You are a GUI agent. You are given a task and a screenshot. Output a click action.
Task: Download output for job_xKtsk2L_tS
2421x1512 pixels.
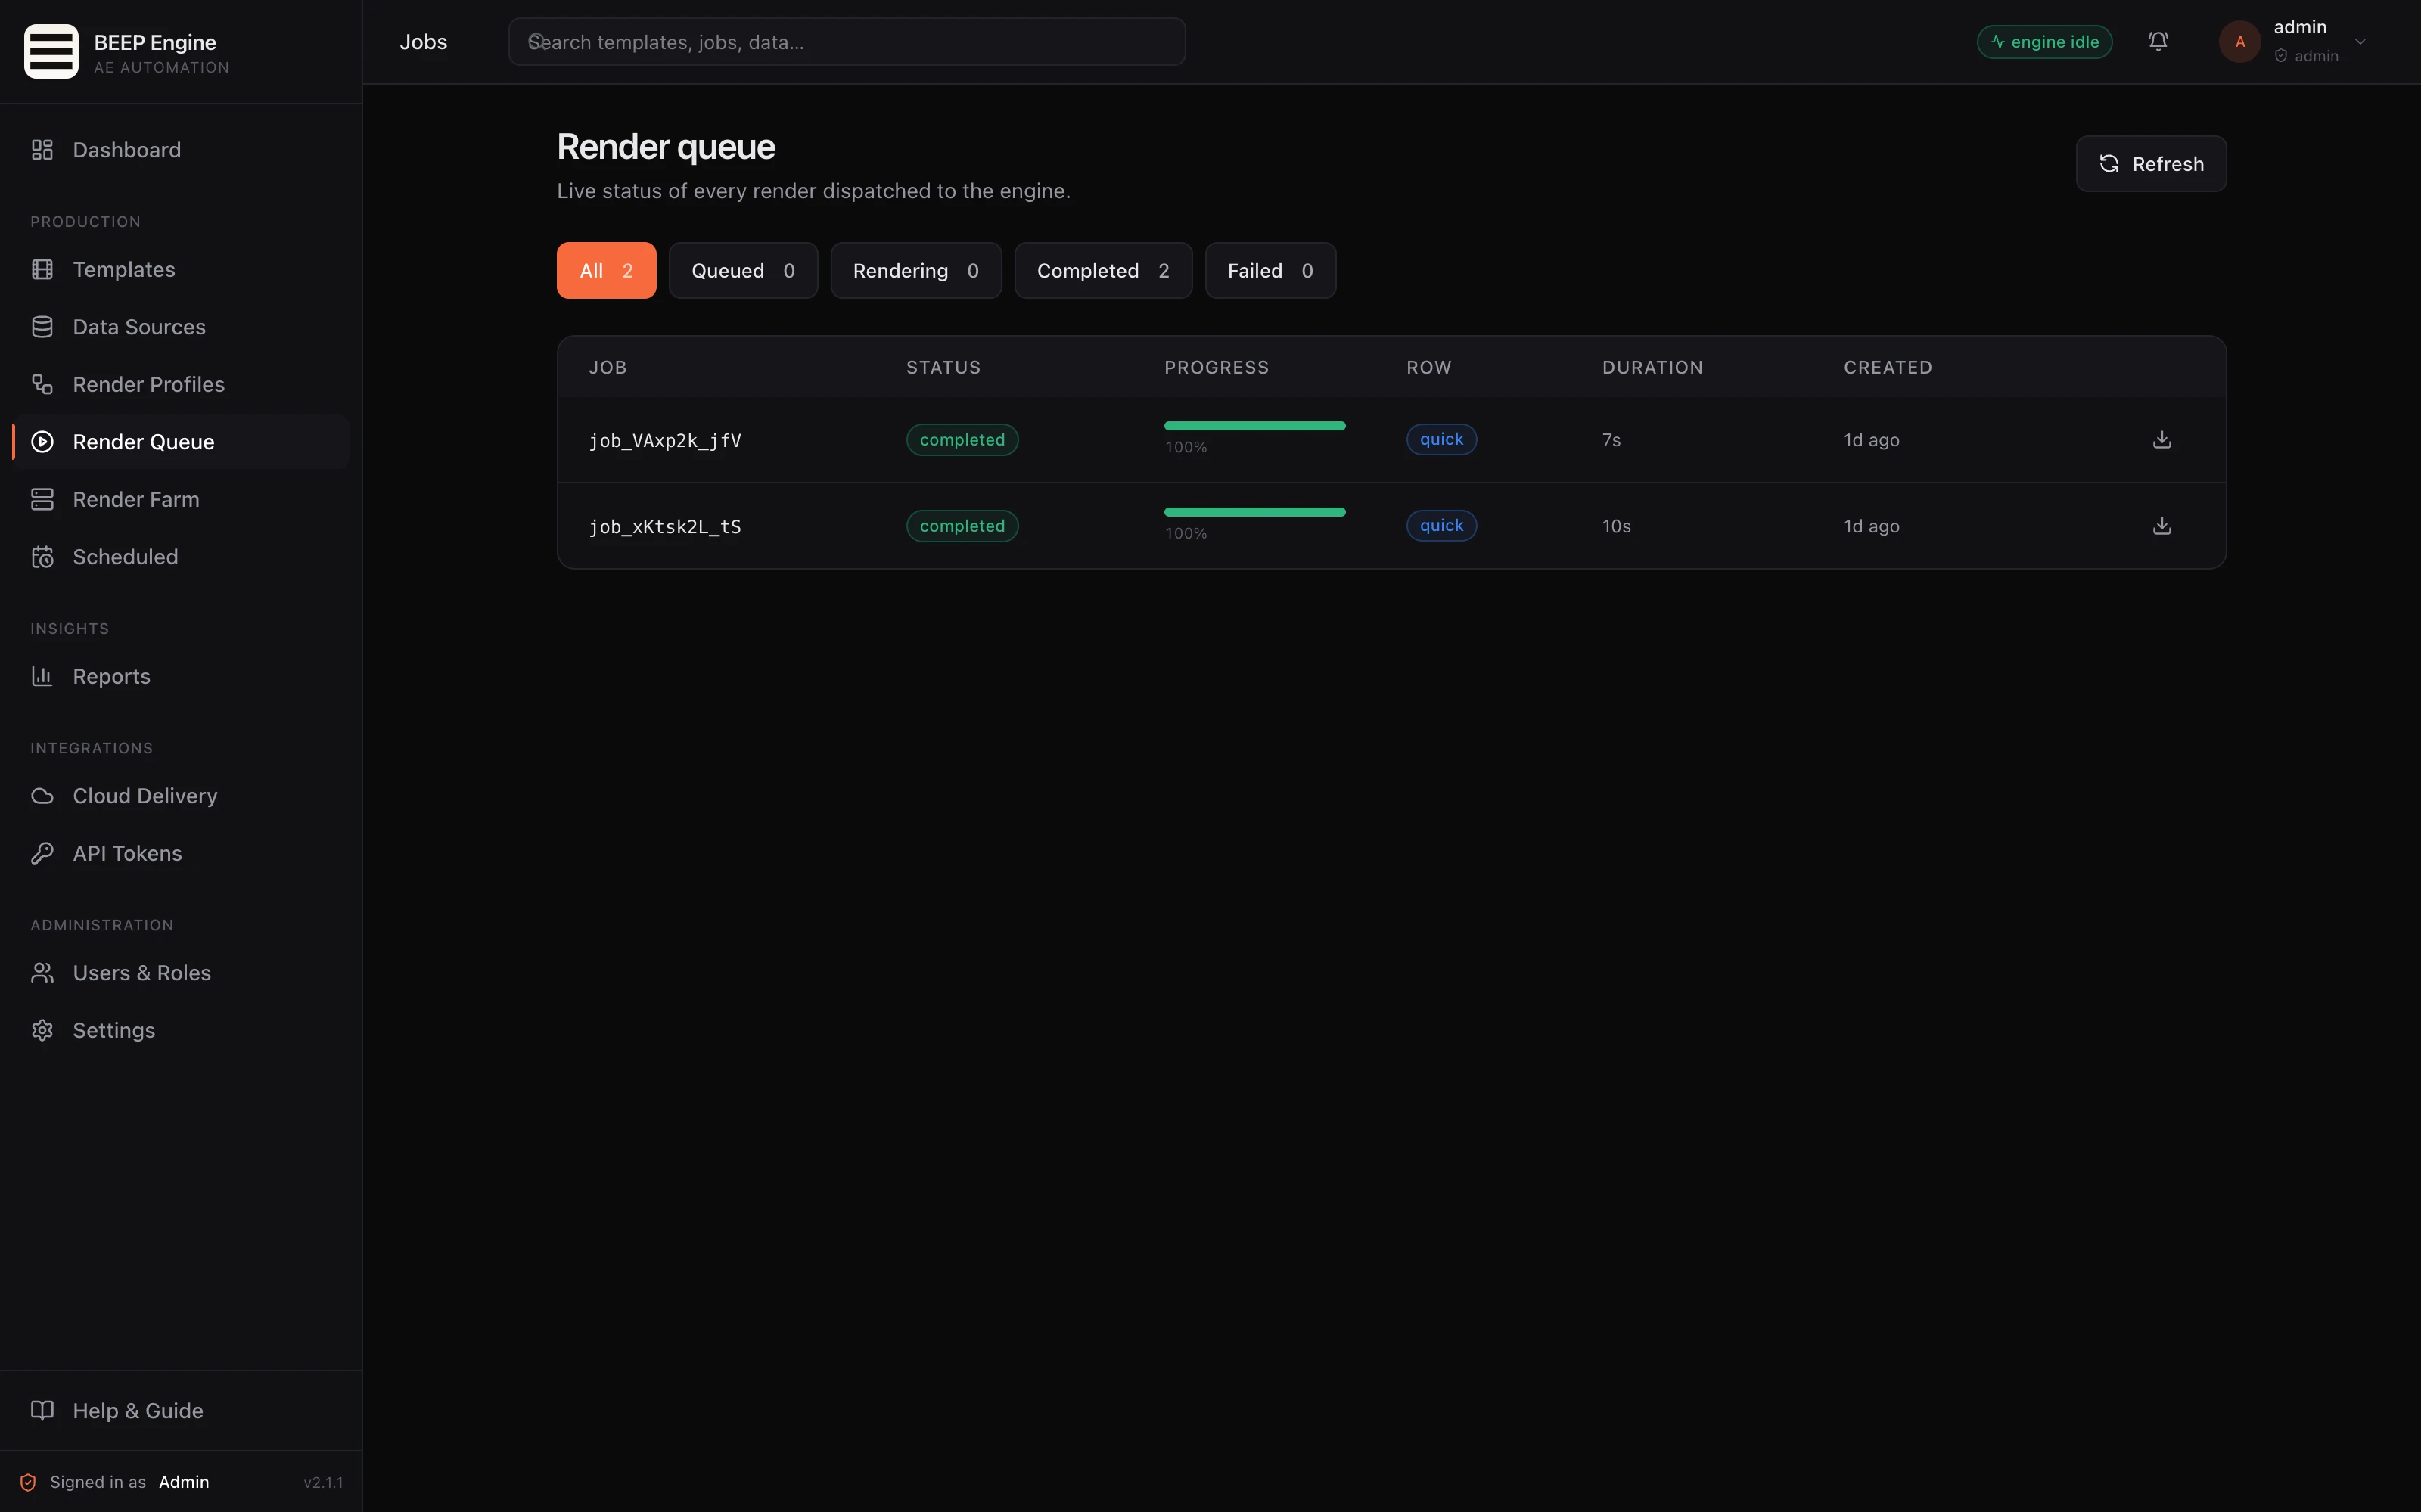[x=2162, y=526]
